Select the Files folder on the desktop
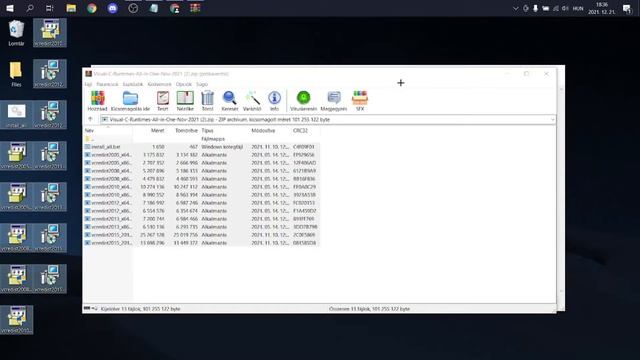Screen dimensions: 640x360 tap(16, 74)
